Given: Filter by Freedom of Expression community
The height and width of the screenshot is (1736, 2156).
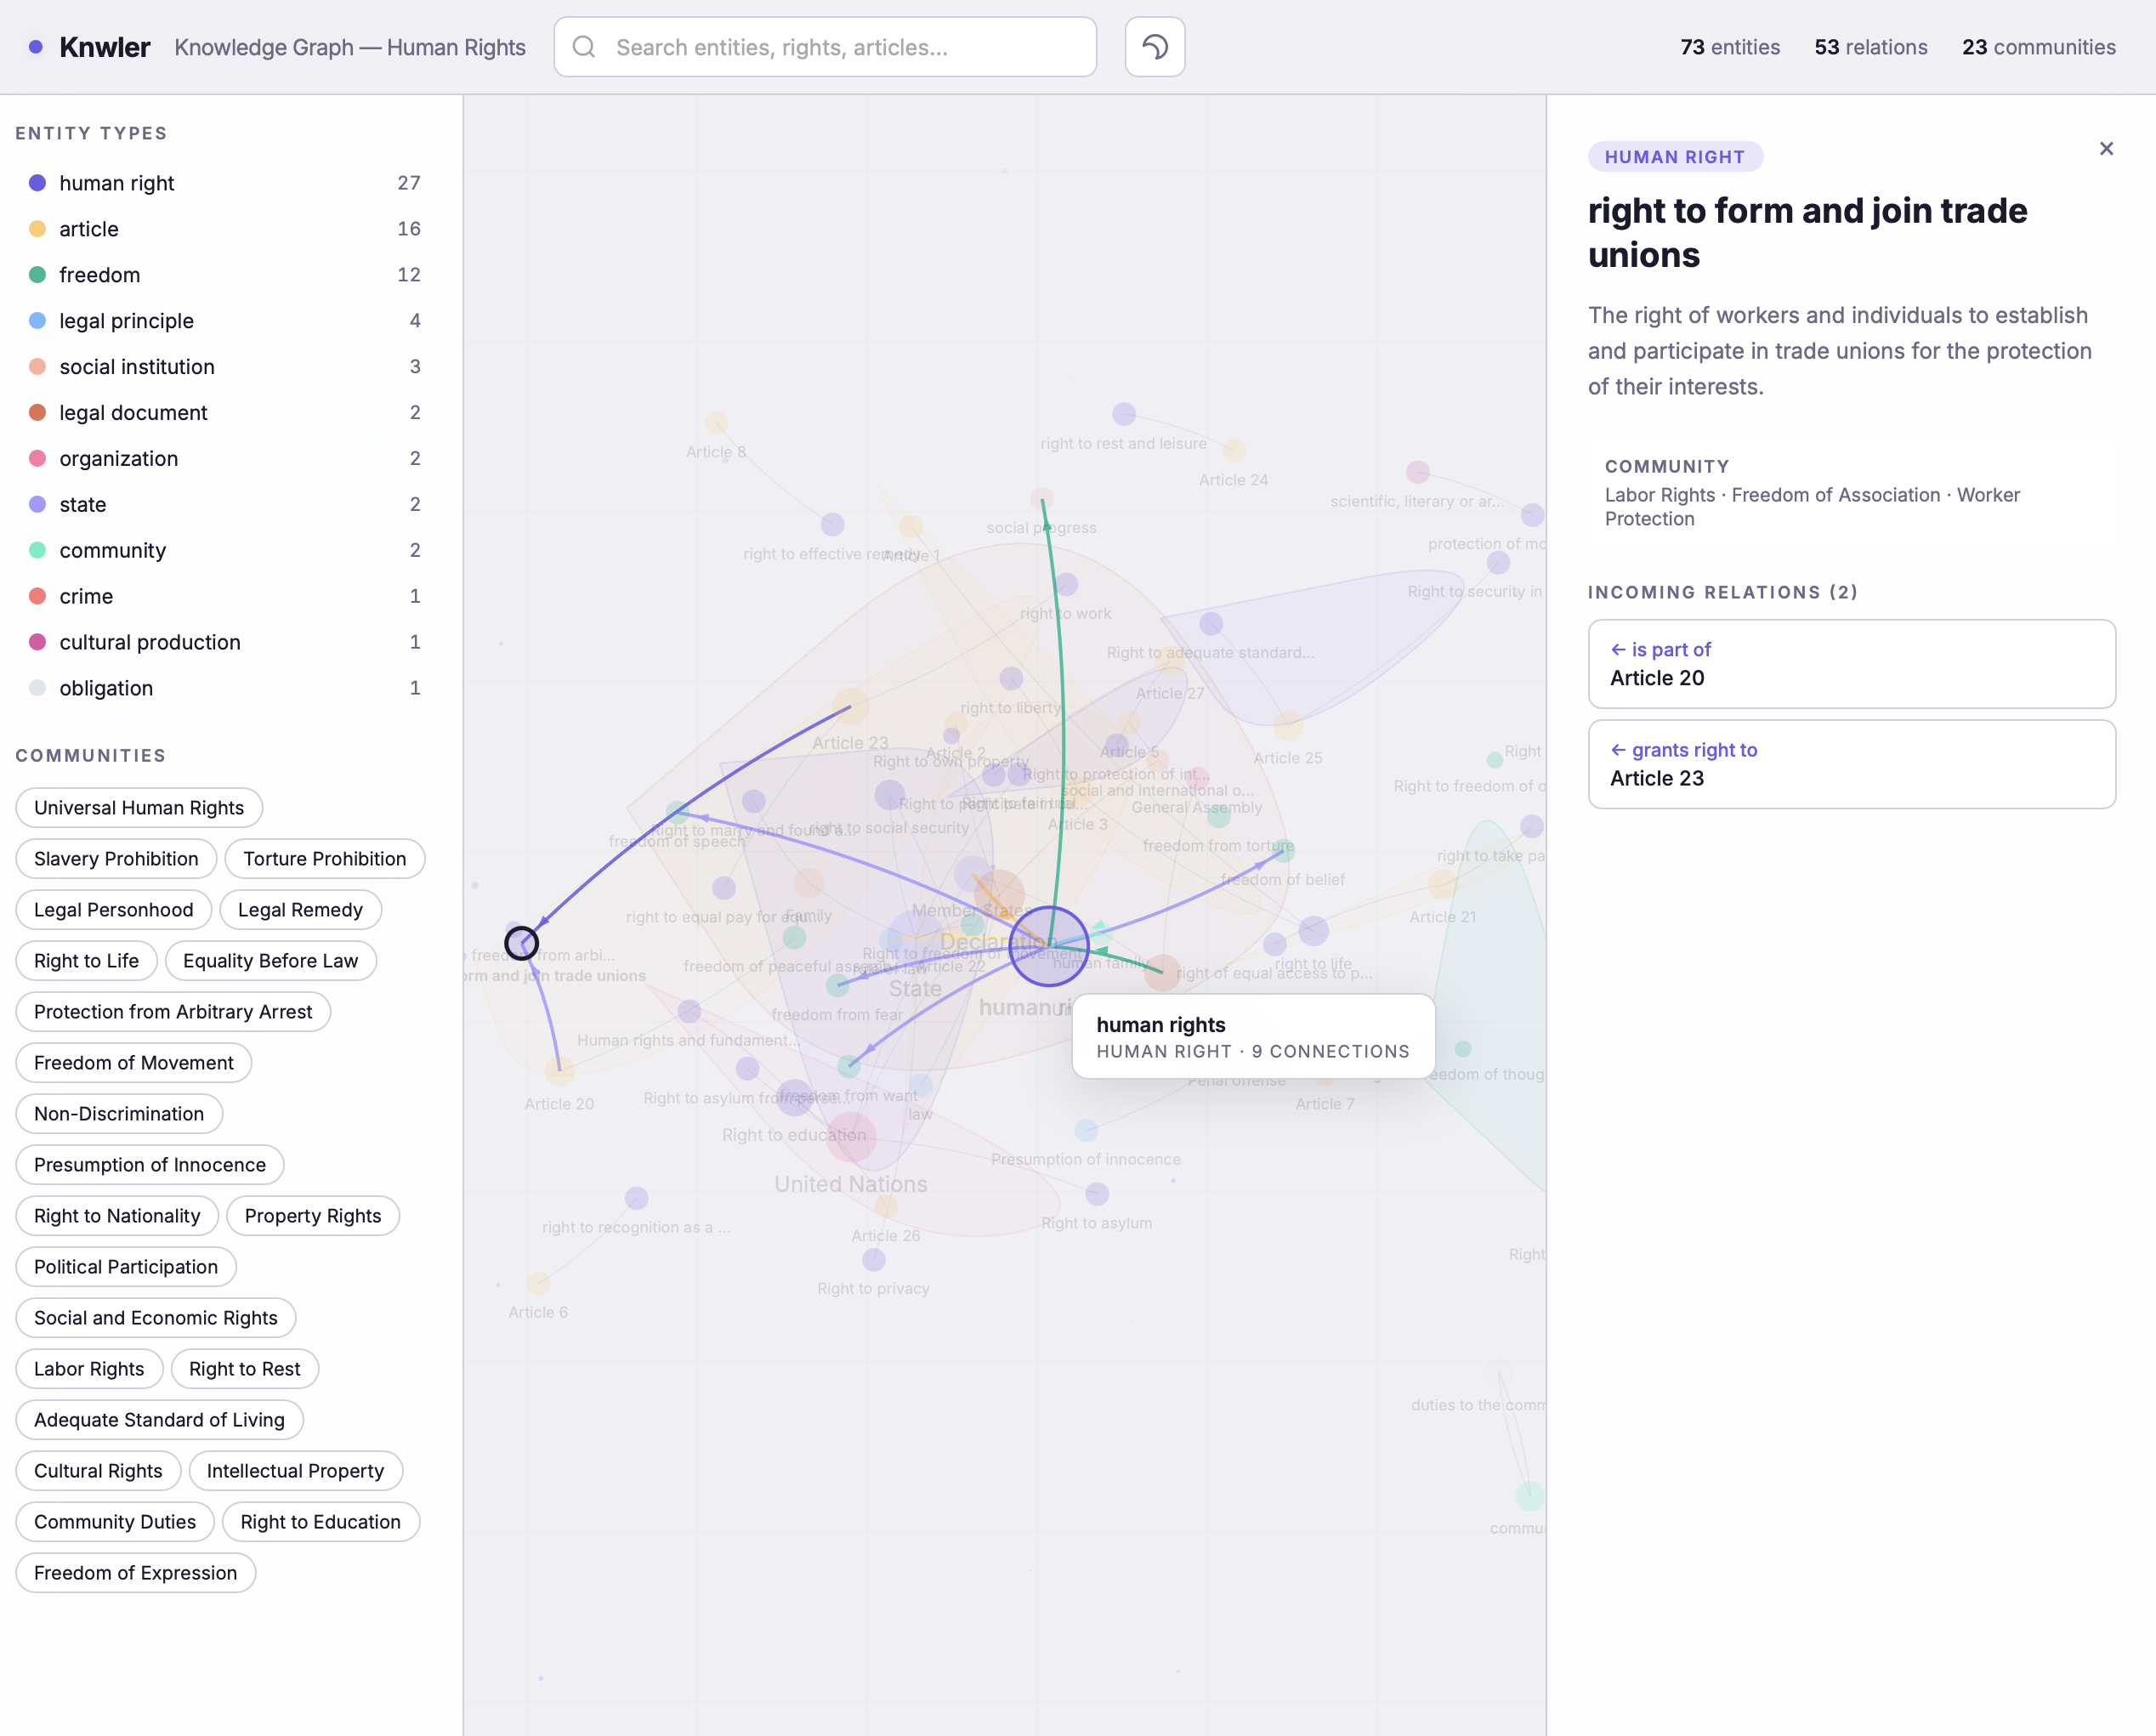Looking at the screenshot, I should 135,1573.
